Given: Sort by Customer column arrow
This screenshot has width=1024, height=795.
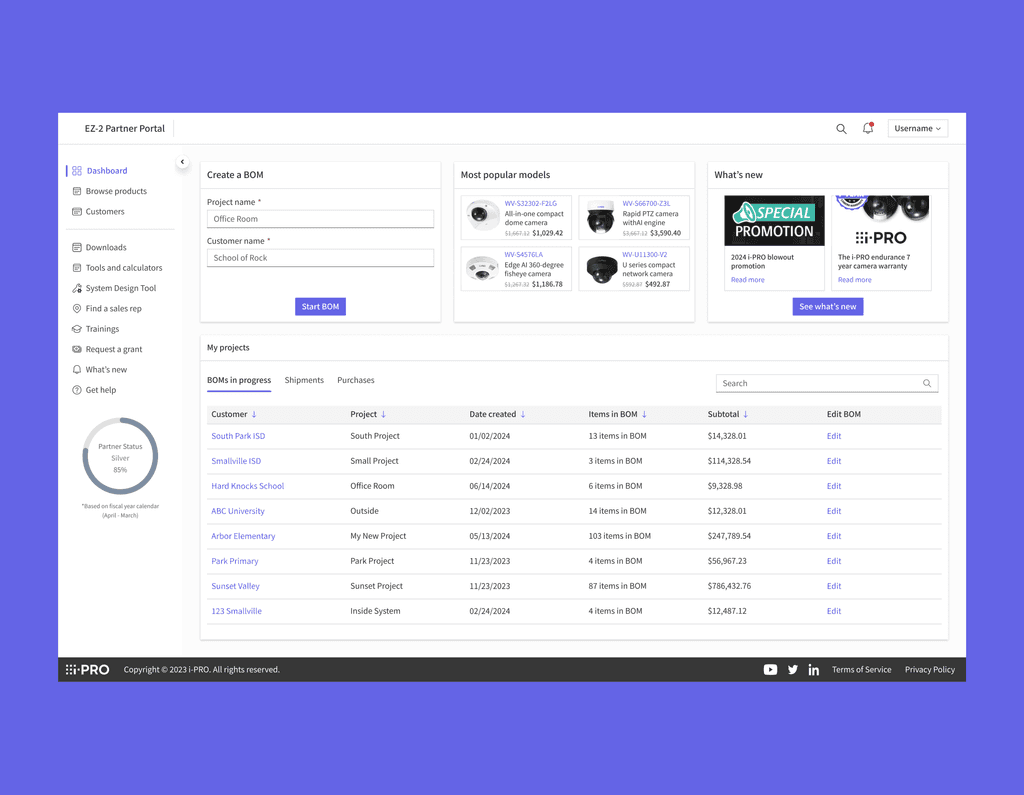Looking at the screenshot, I should [254, 414].
